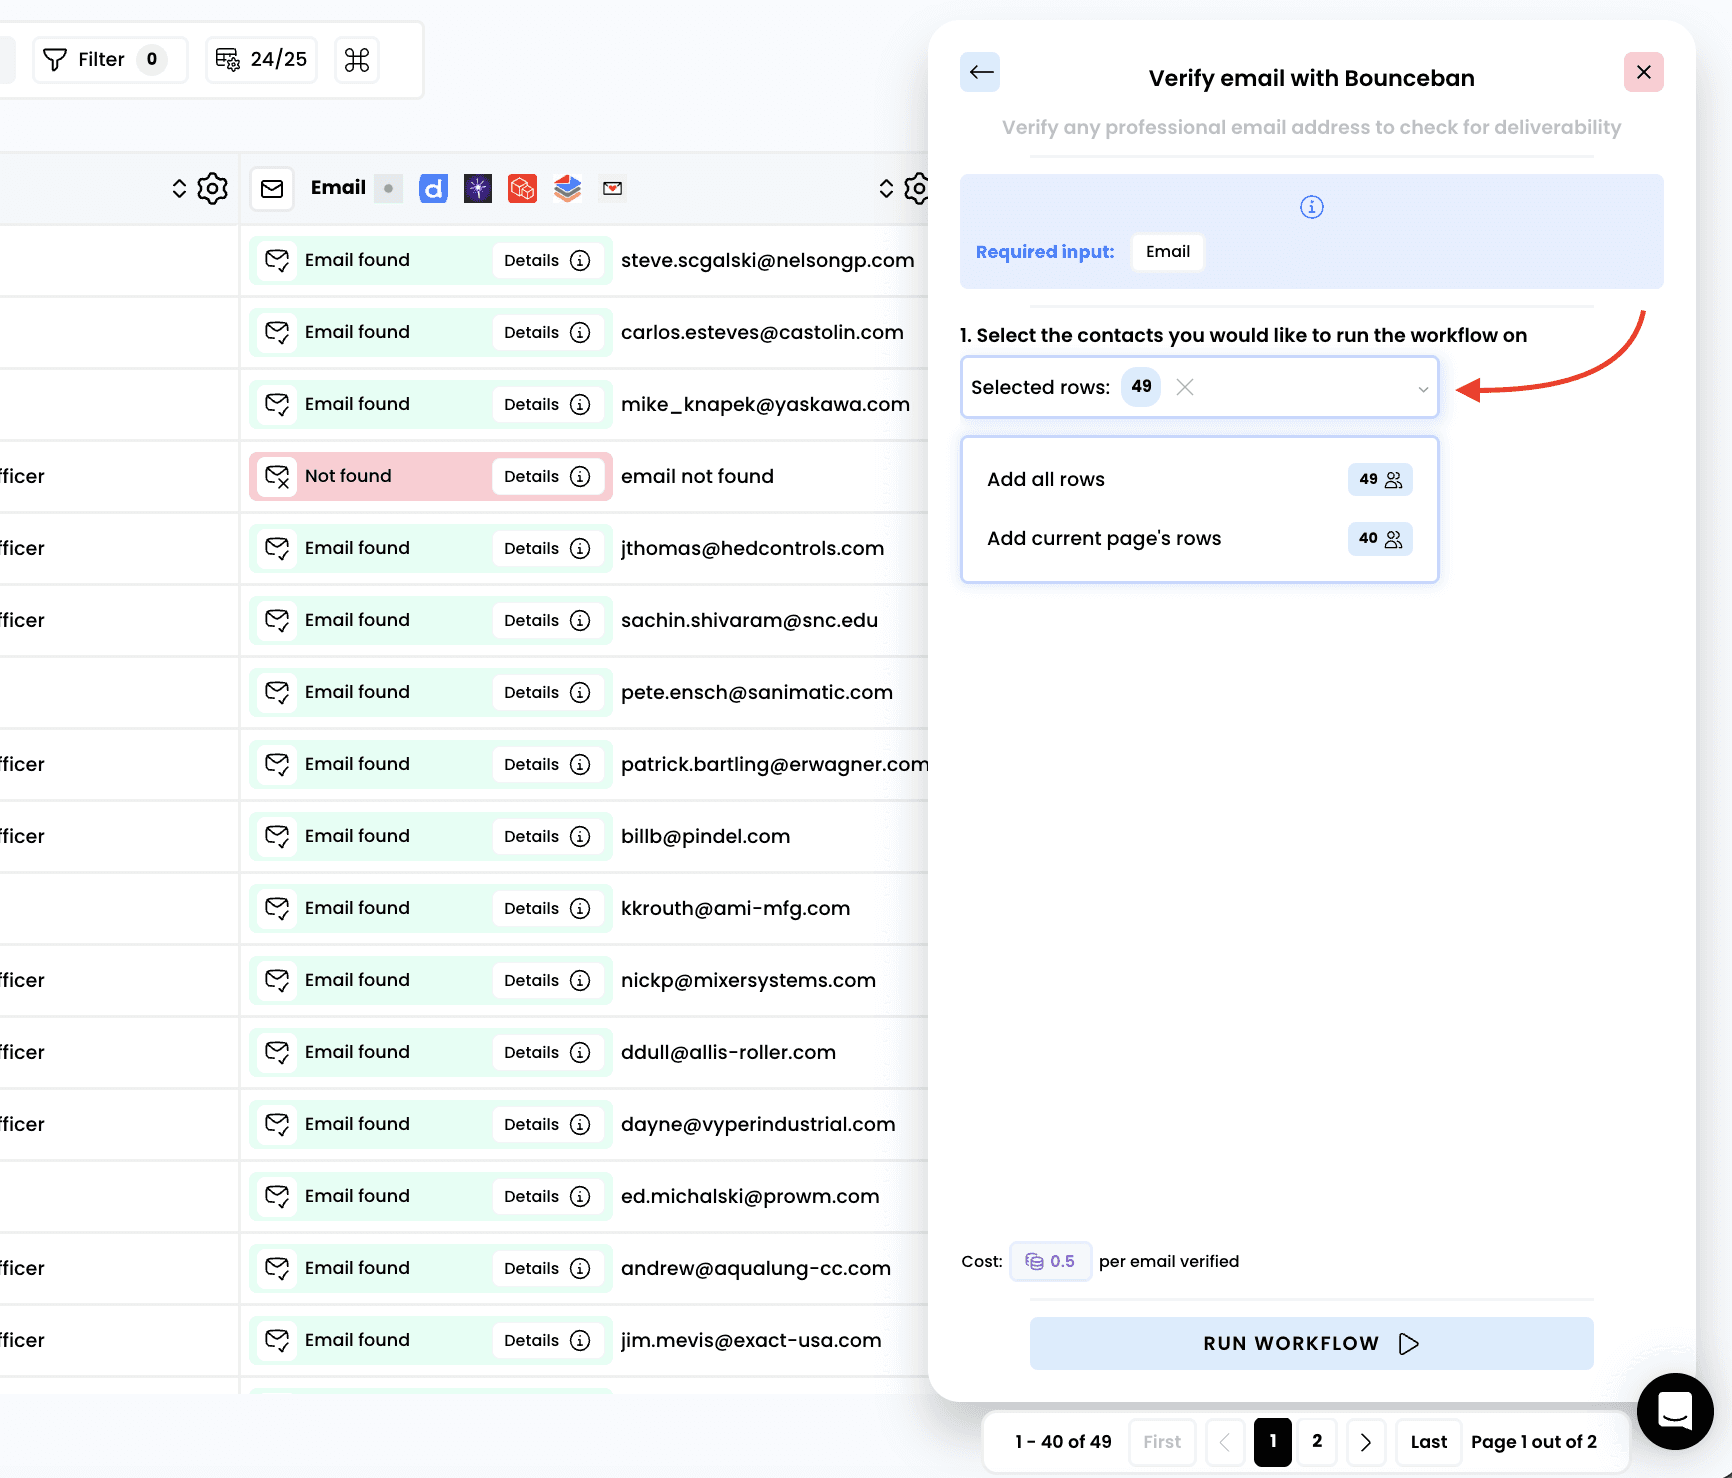Open Details for andrew@aqualung-cc.com
The width and height of the screenshot is (1732, 1478).
[x=547, y=1268]
